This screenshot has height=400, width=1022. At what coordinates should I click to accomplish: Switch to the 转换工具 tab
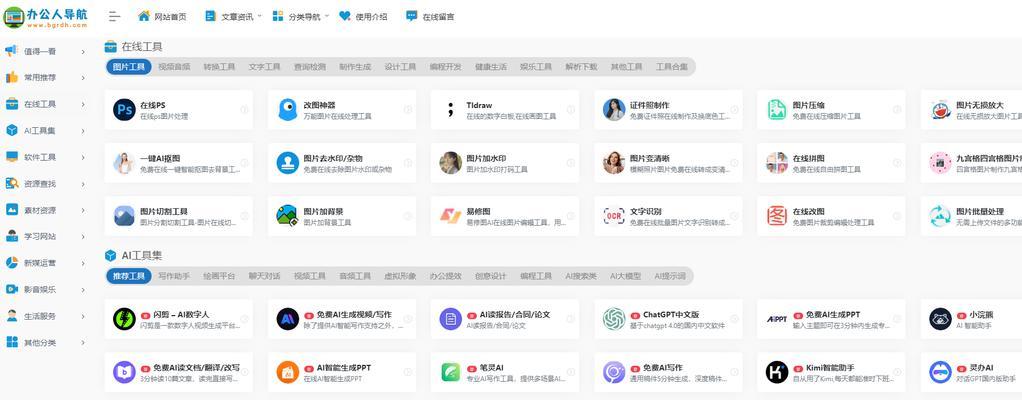pyautogui.click(x=219, y=66)
